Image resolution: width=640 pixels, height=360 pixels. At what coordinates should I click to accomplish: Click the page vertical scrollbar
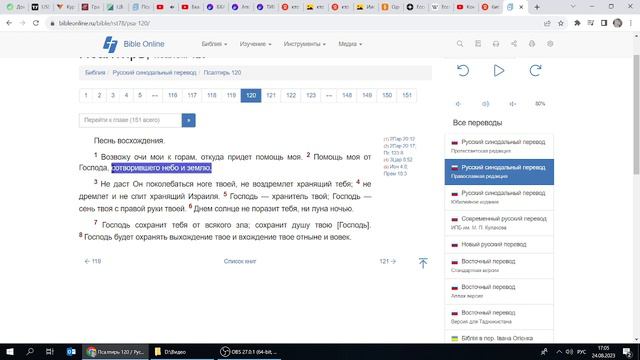click(636, 114)
